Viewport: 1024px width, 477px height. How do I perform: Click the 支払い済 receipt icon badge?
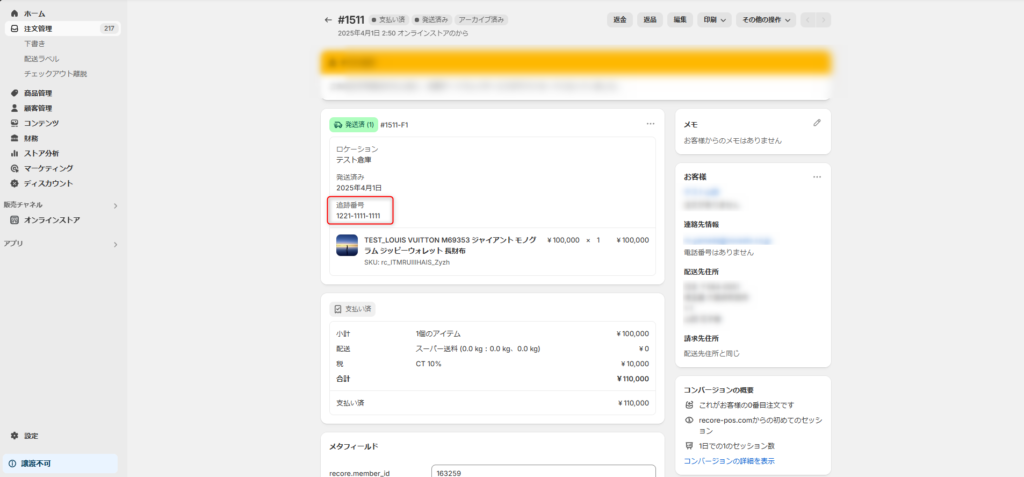coord(352,308)
